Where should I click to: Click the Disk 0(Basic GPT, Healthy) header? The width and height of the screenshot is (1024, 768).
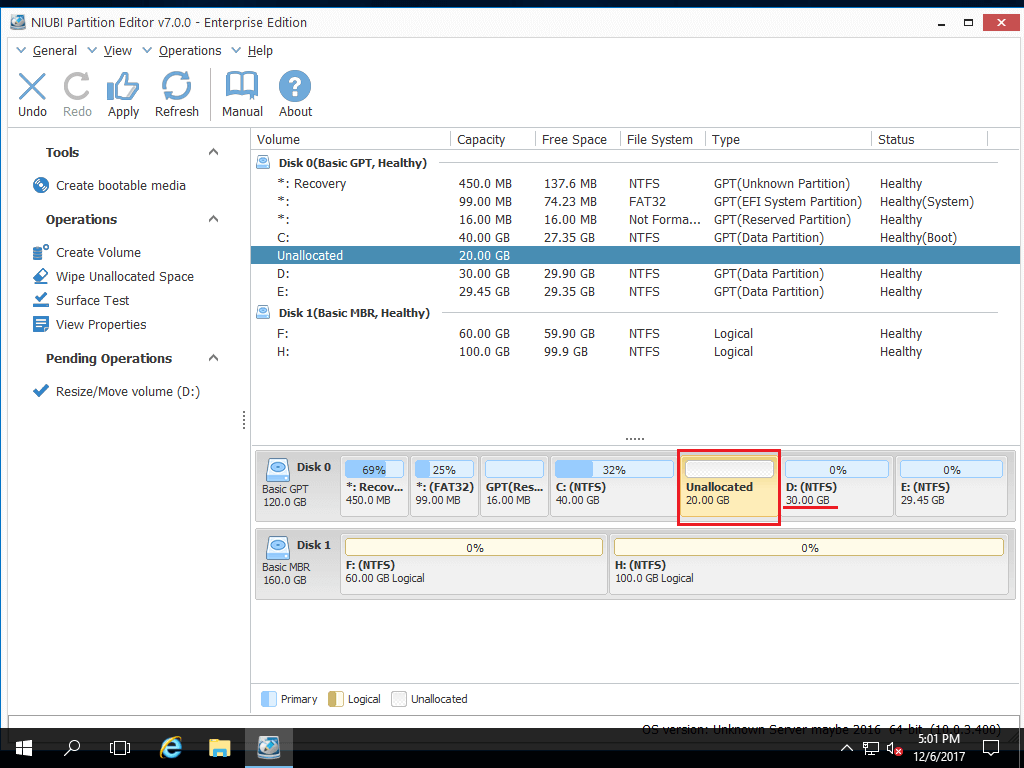(353, 163)
